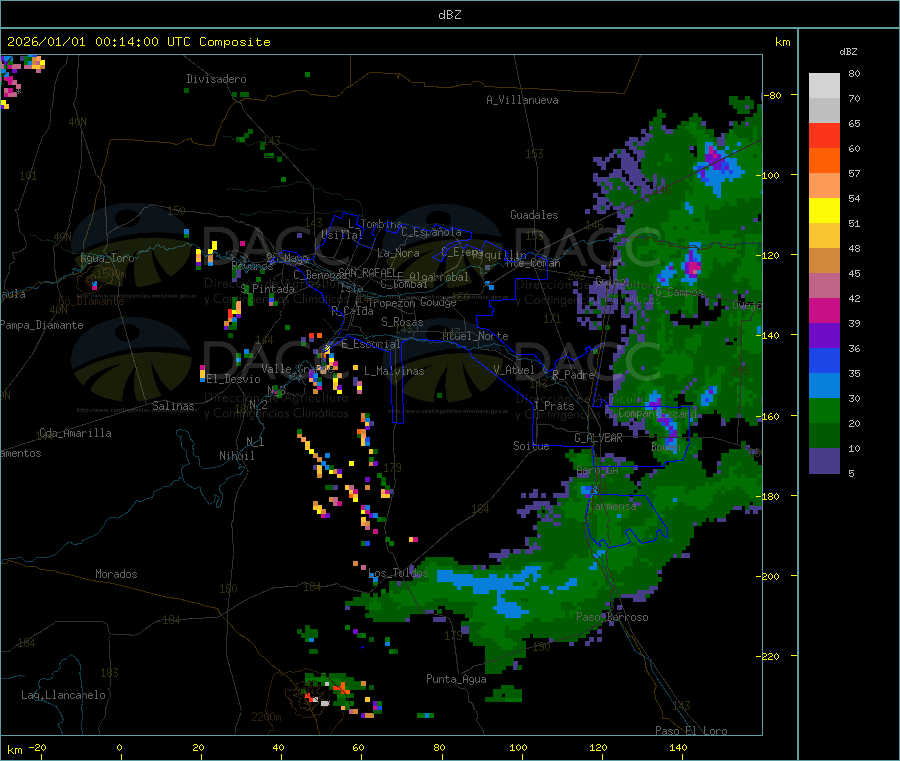Click the magenta 39-42 dBZ legend swatch
The width and height of the screenshot is (900, 761).
coord(824,310)
